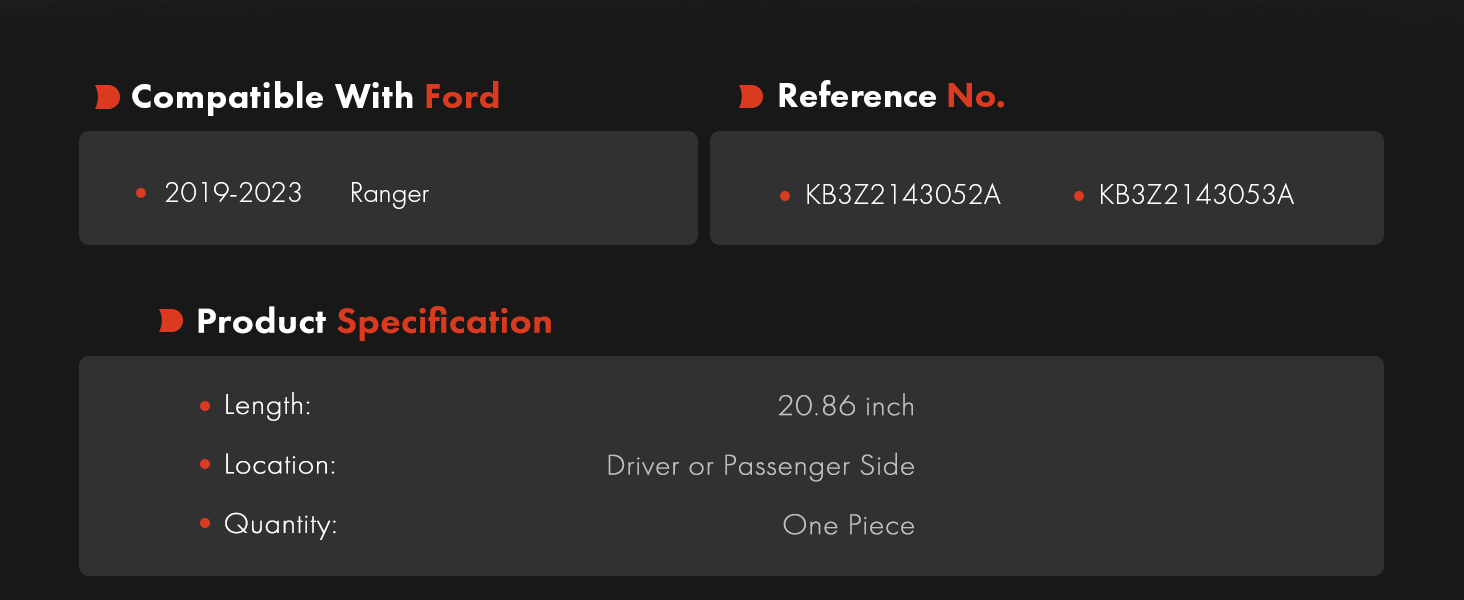Click the red bullet before KB3Z2143053A
Viewport: 1464px width, 600px height.
click(x=1079, y=196)
